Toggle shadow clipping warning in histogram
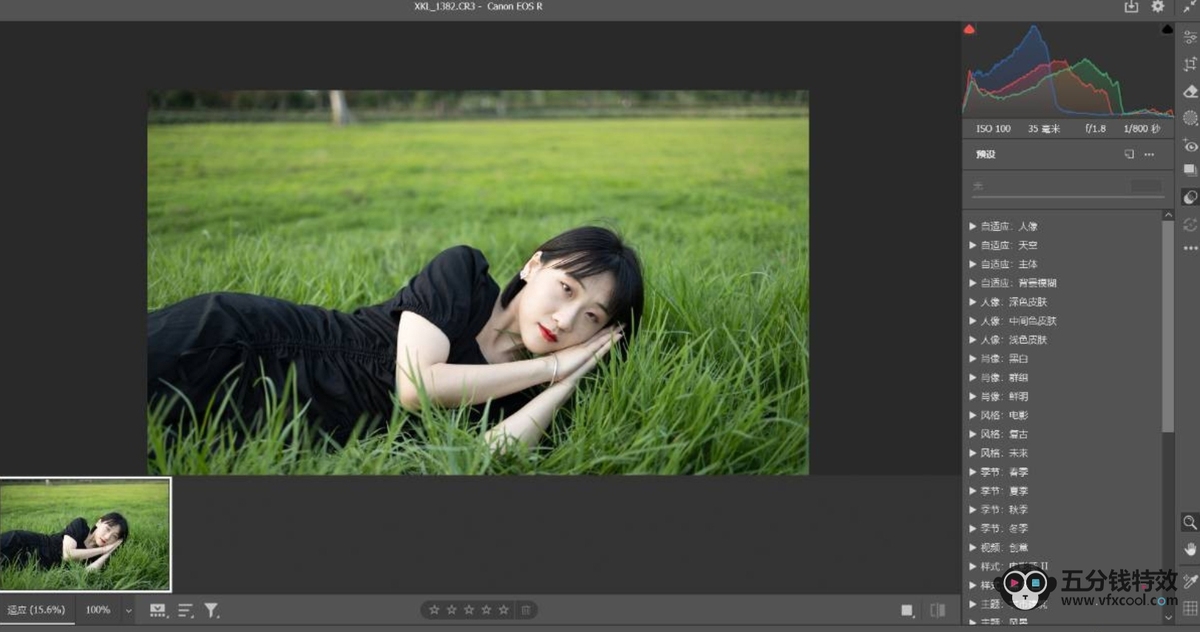This screenshot has height=632, width=1200. (x=969, y=30)
